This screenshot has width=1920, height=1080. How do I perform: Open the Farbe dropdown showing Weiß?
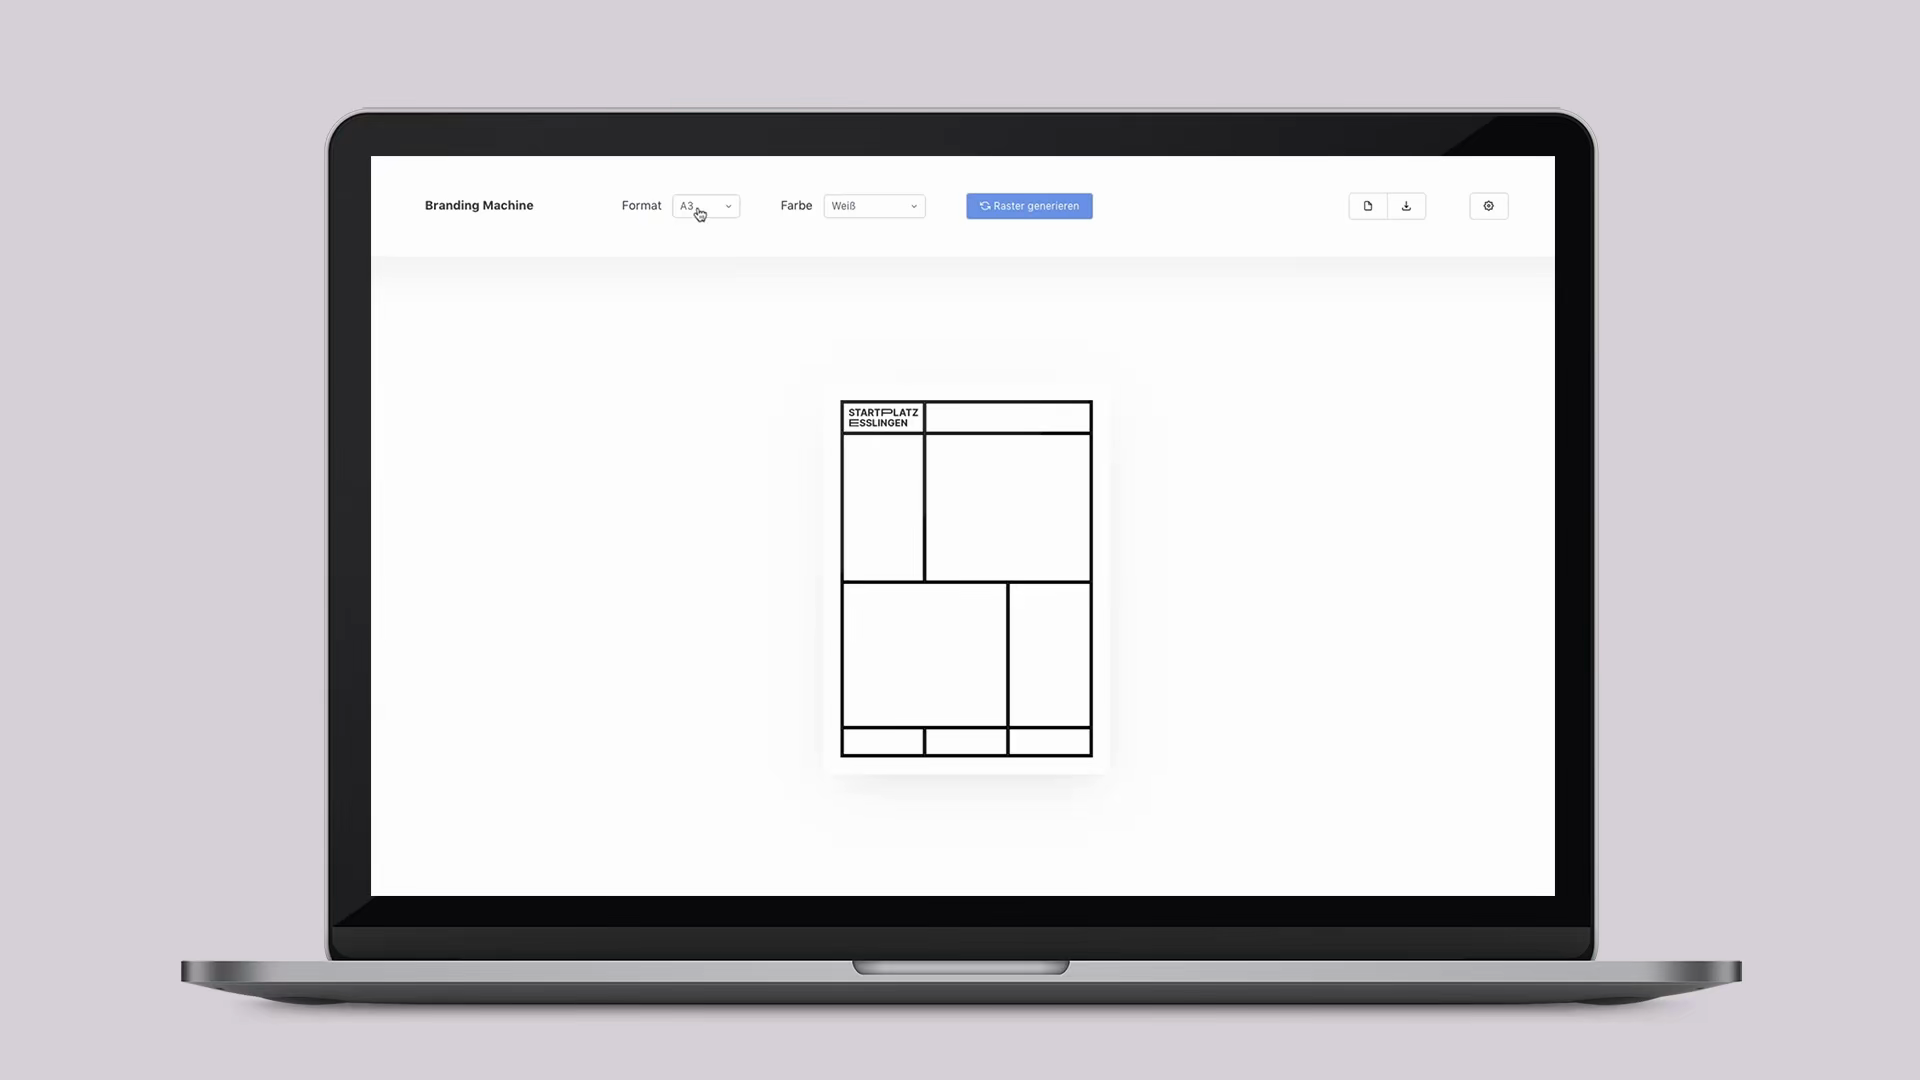click(874, 206)
